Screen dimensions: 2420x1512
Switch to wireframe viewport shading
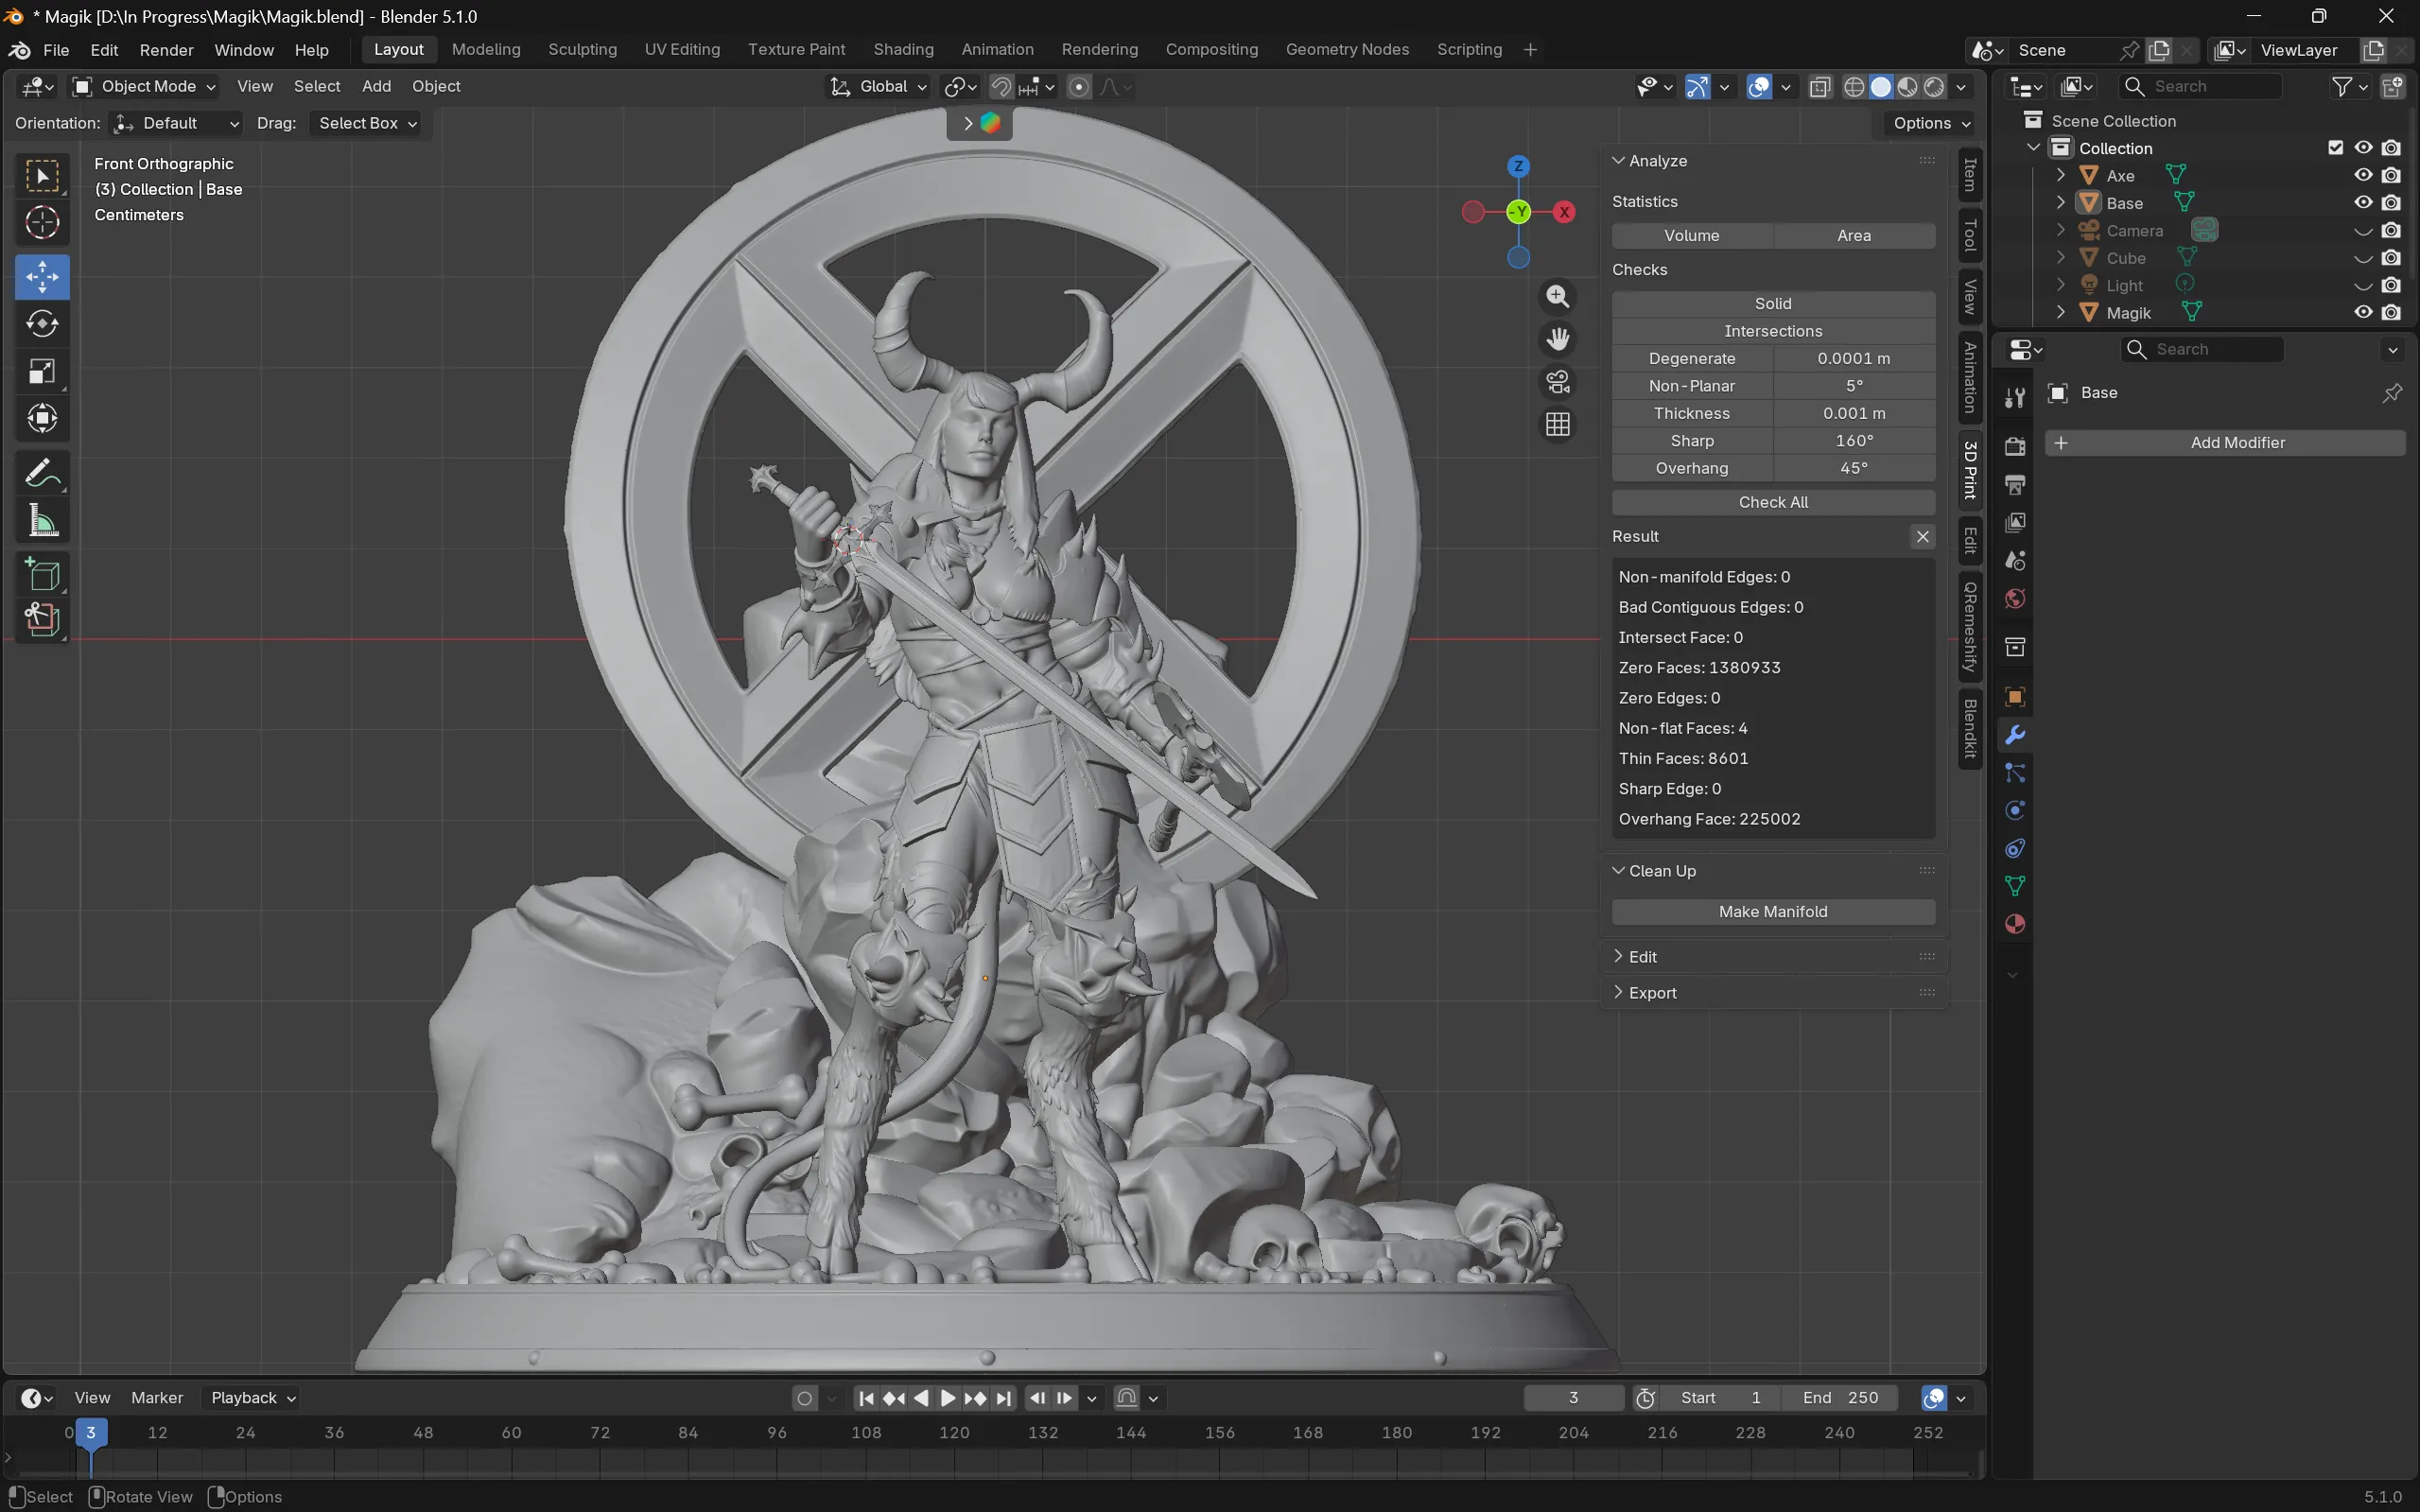click(x=1853, y=87)
